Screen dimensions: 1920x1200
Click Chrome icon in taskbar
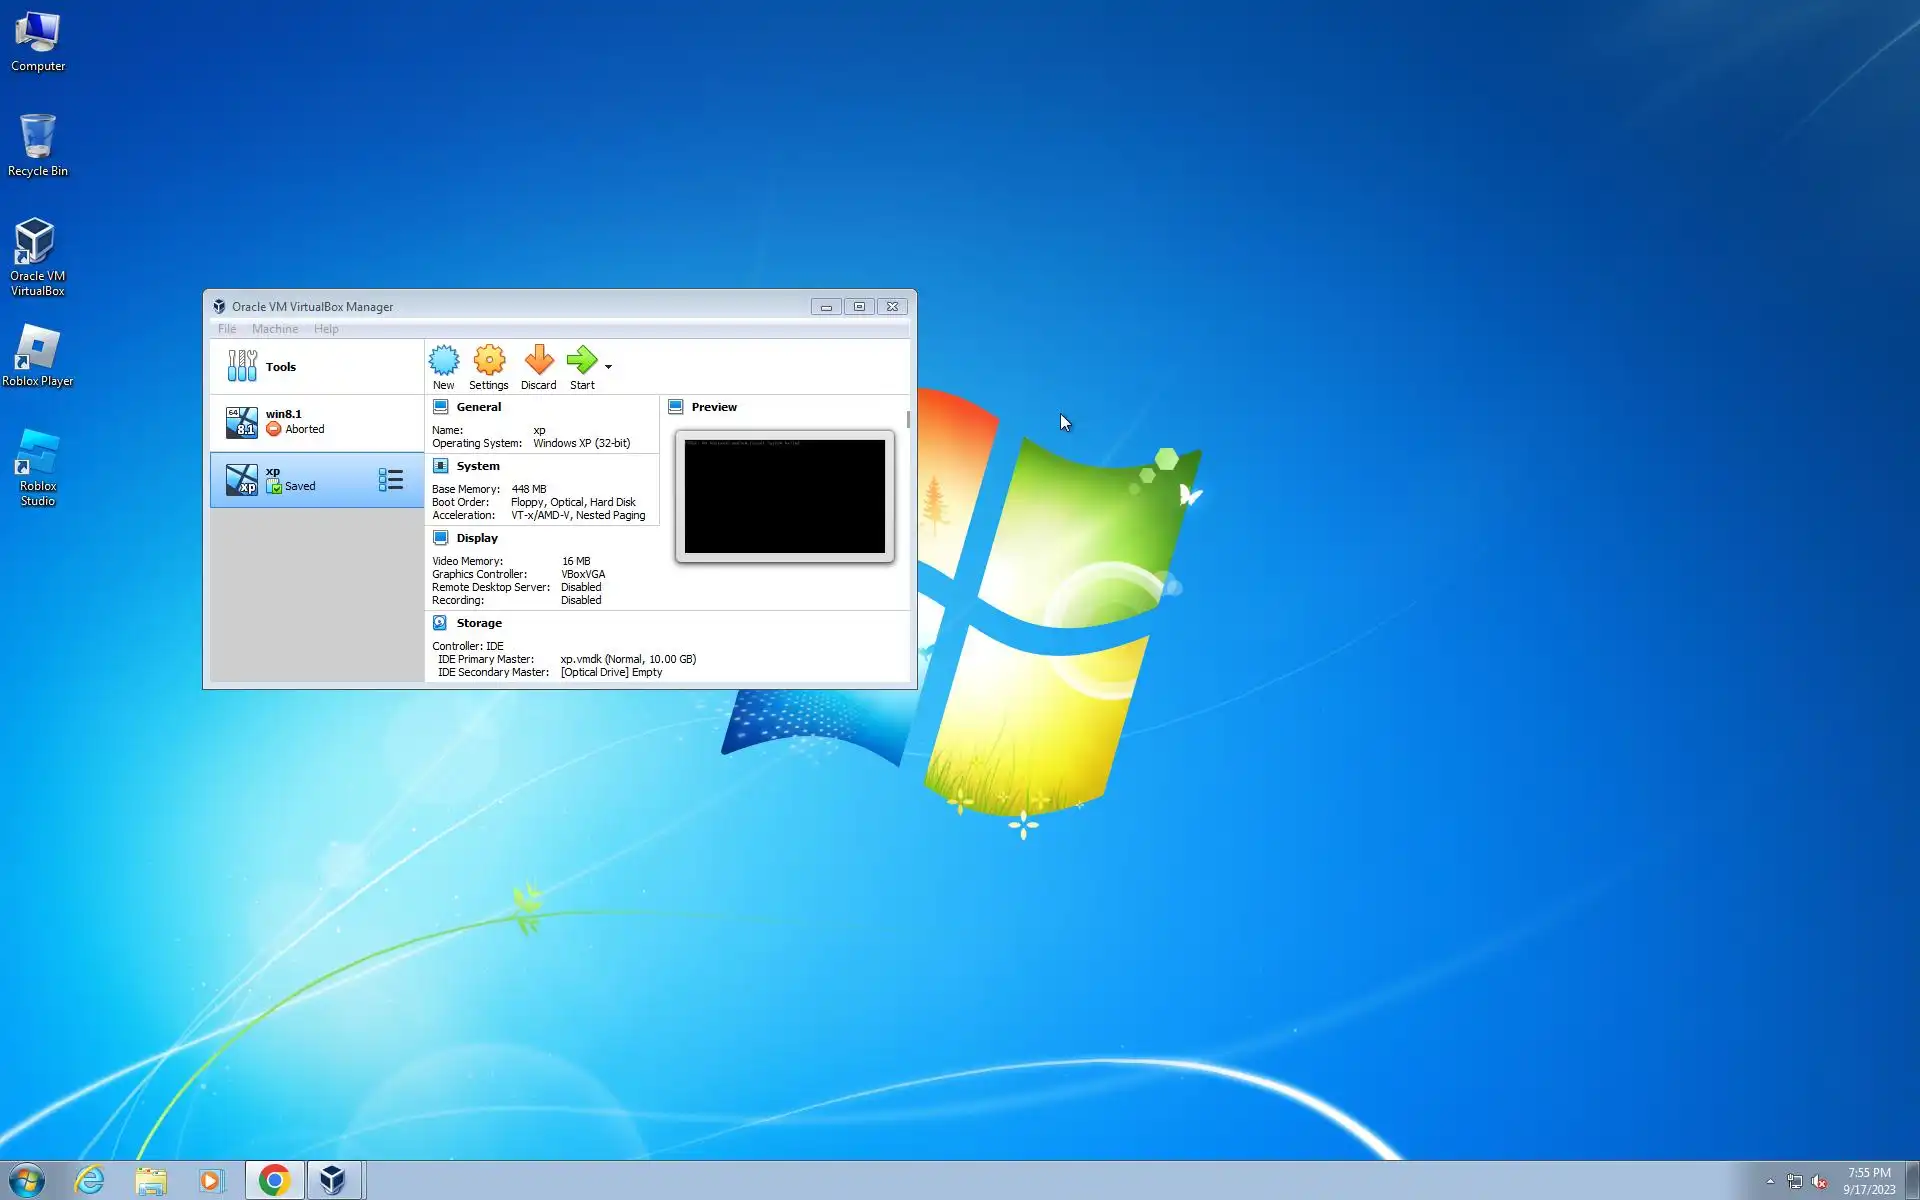coord(274,1181)
